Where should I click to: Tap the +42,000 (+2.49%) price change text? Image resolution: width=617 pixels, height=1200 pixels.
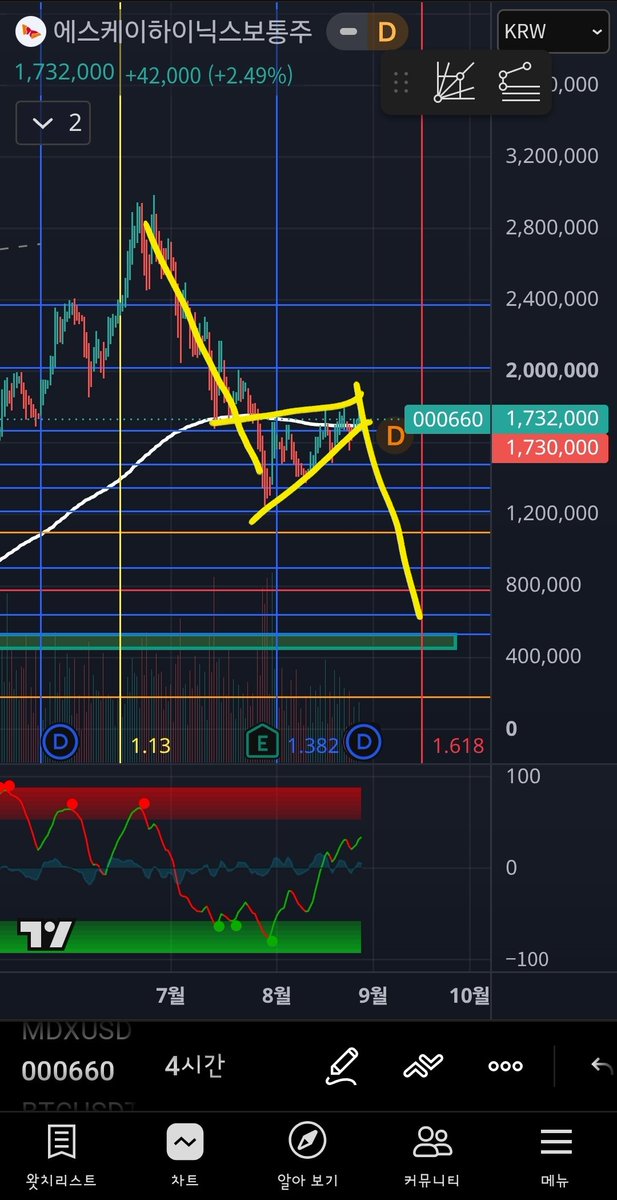(209, 75)
